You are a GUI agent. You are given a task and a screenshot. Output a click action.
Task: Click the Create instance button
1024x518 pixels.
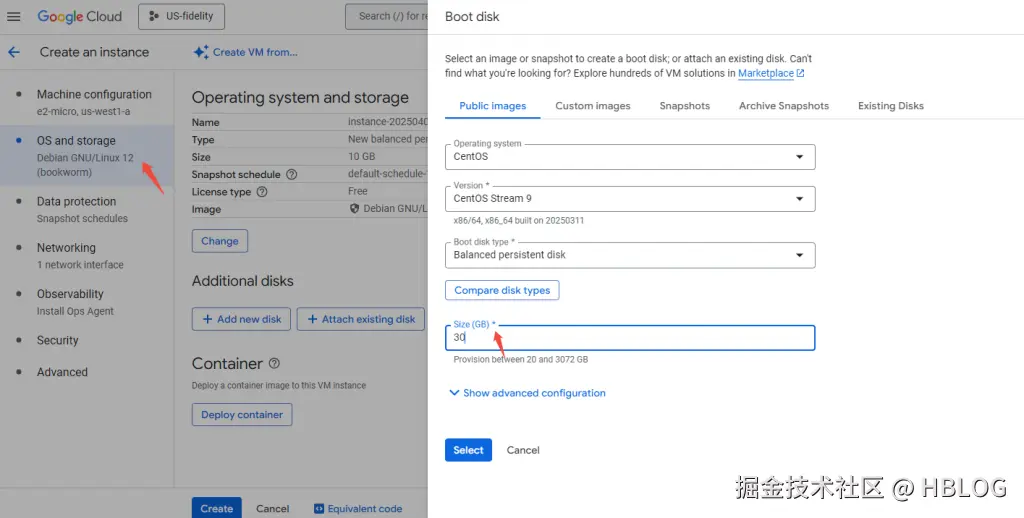click(x=217, y=508)
